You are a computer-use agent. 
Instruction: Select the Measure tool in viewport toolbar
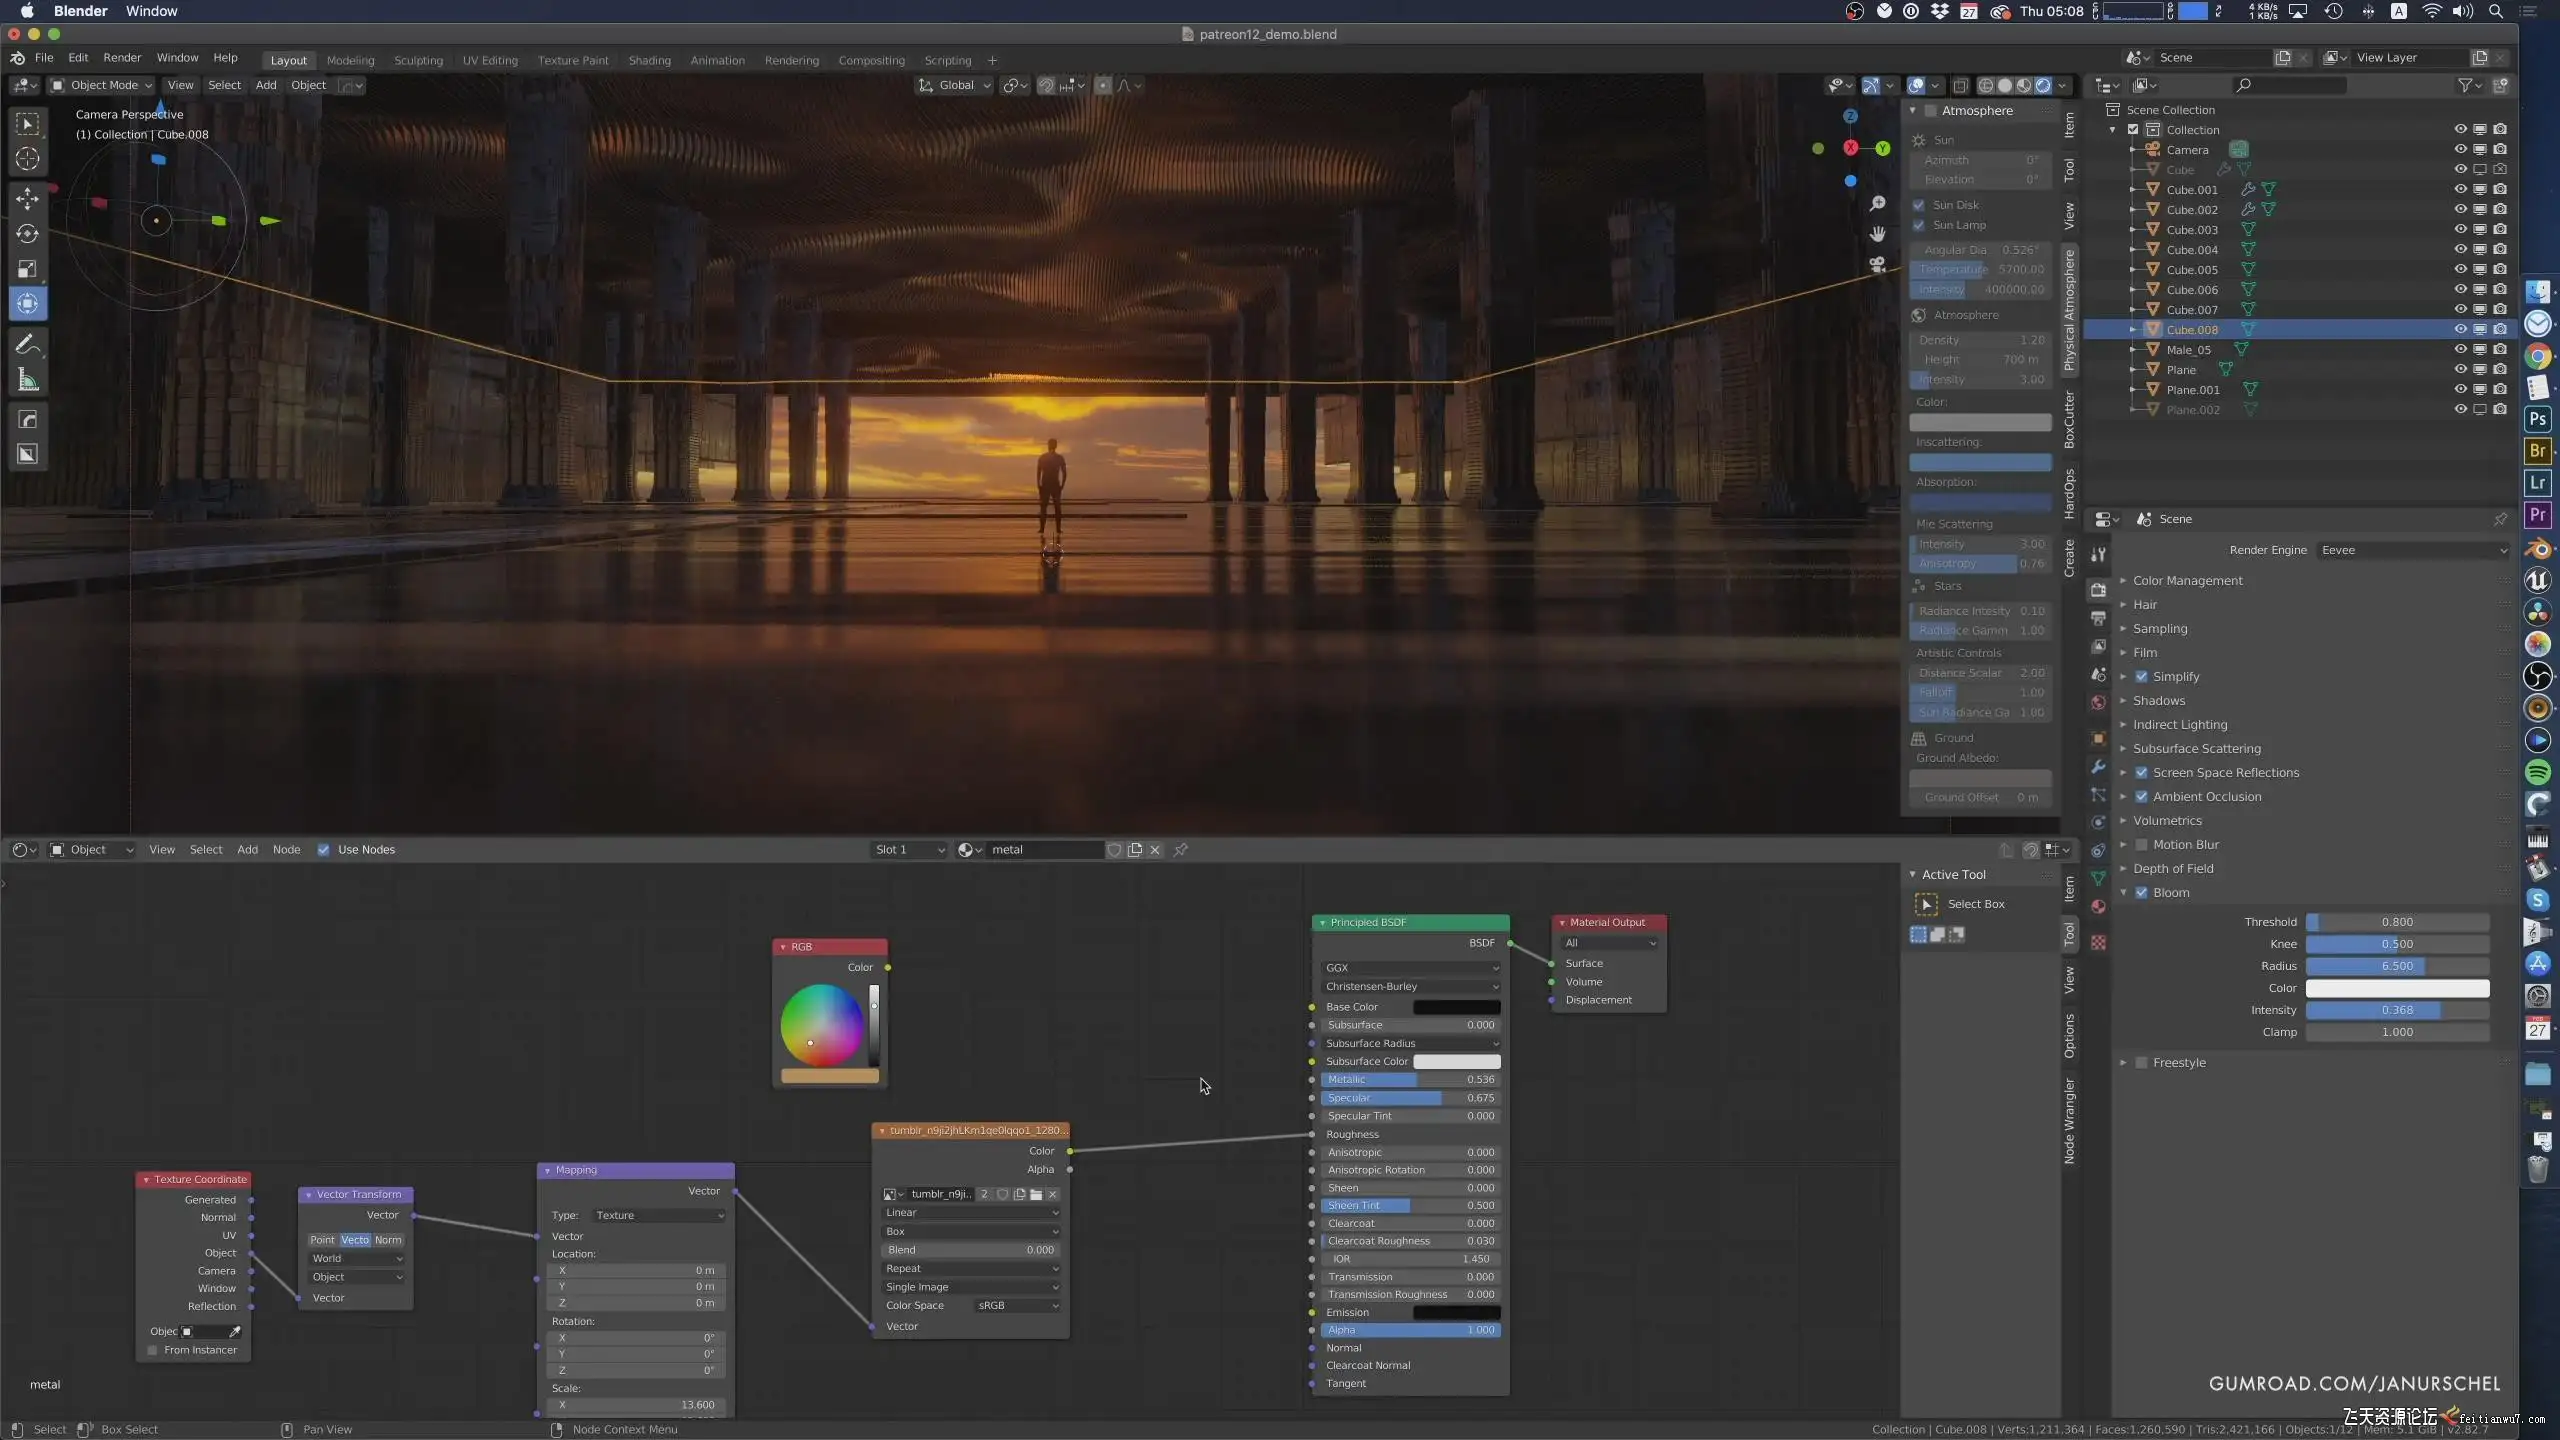pyautogui.click(x=28, y=380)
